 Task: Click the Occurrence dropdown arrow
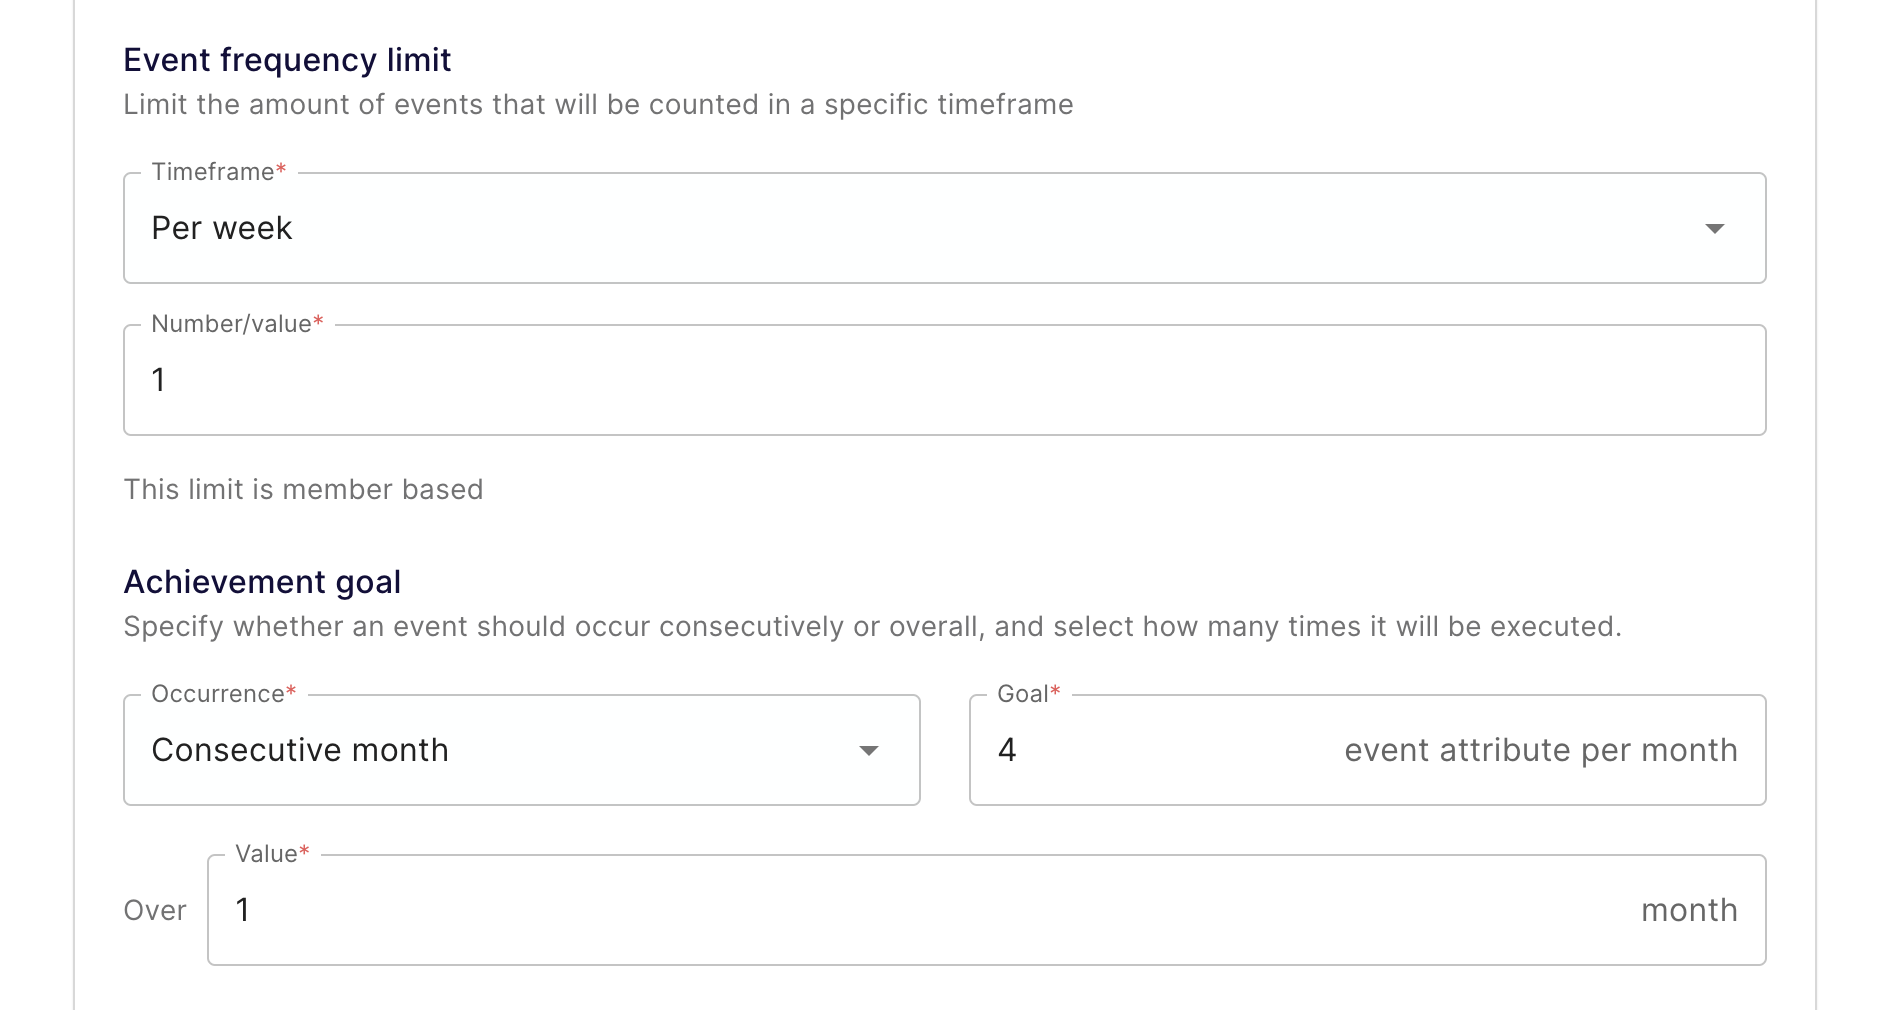click(x=869, y=751)
